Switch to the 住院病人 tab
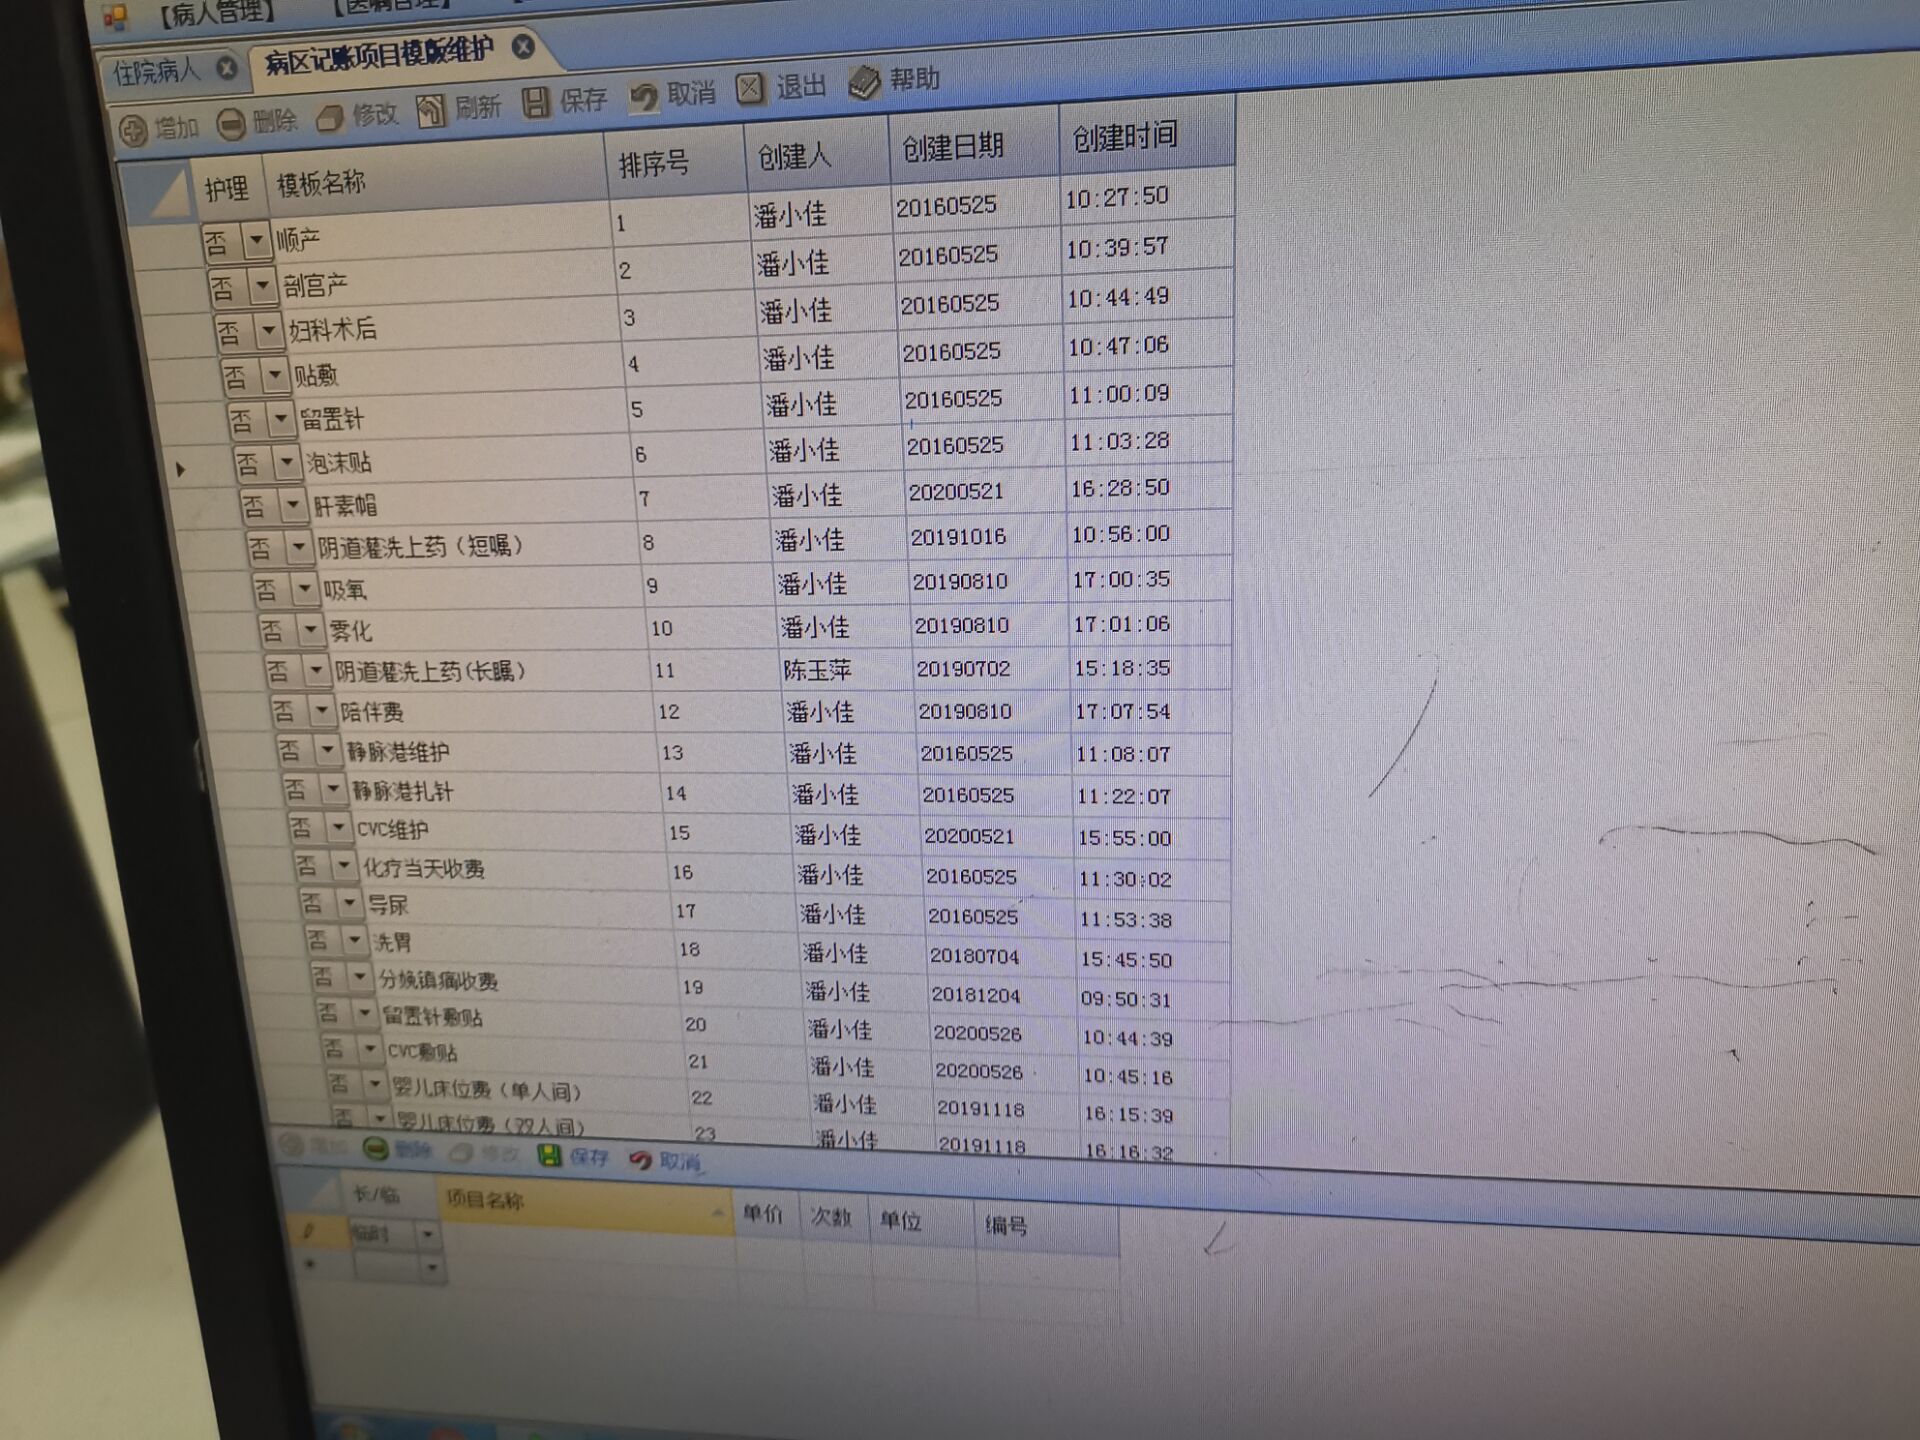 157,72
